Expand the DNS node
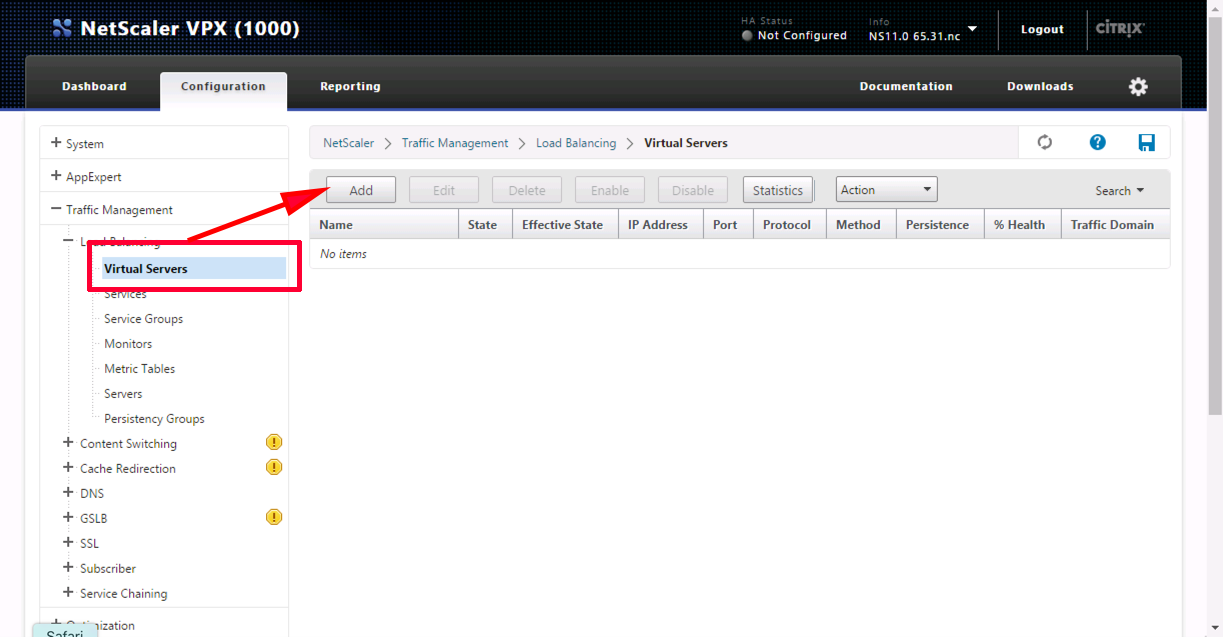Screen dimensions: 1223x637 [x=68, y=492]
